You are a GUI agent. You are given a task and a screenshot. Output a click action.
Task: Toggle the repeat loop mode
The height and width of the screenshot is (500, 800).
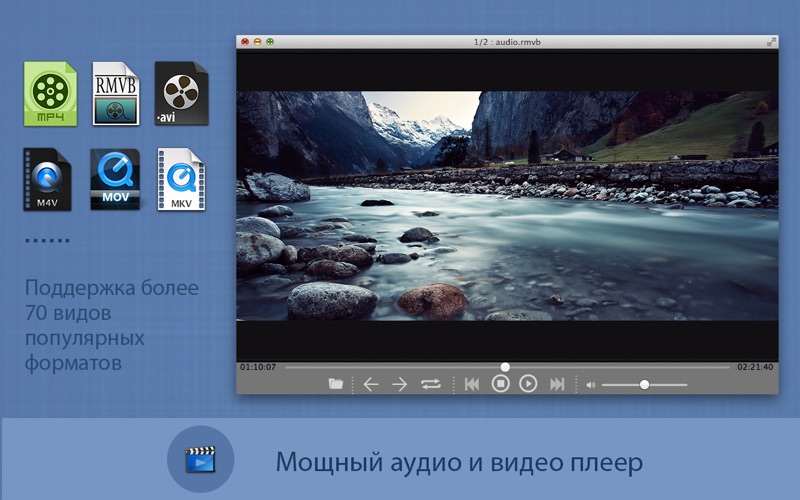[431, 384]
